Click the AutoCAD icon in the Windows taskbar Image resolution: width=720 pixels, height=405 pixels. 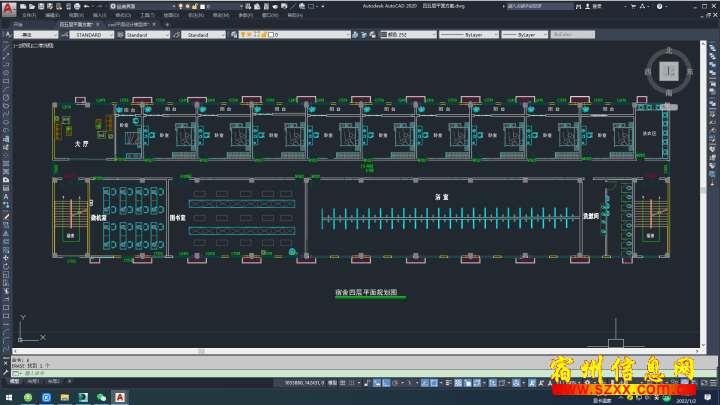[x=119, y=397]
